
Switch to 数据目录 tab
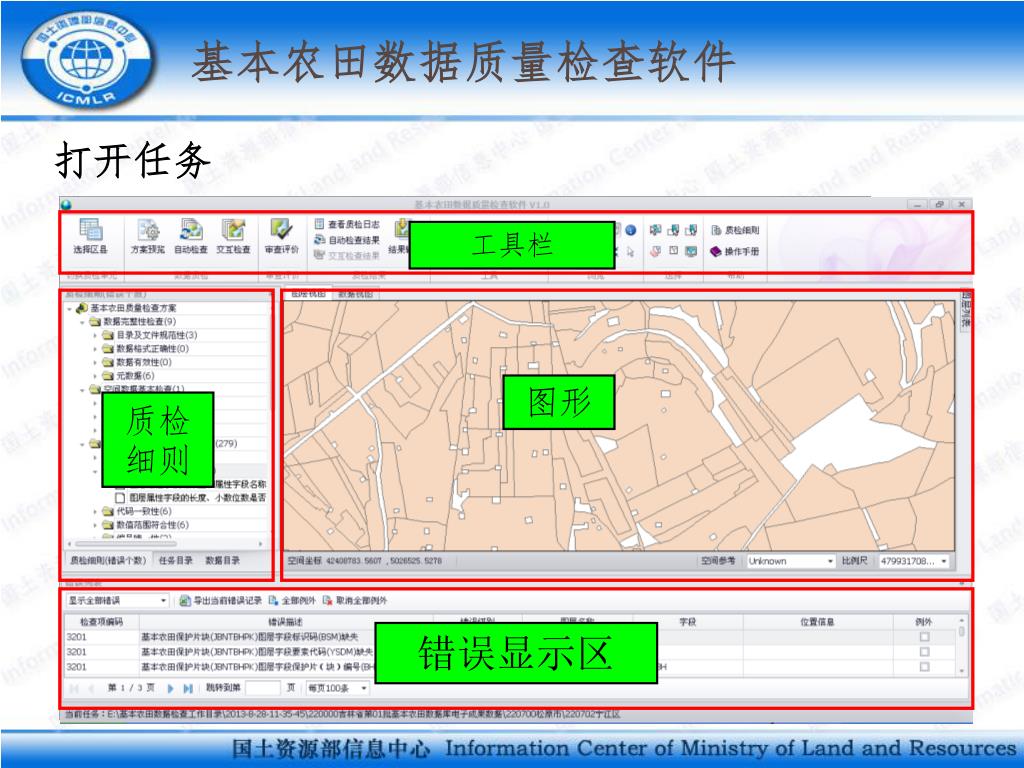click(223, 560)
